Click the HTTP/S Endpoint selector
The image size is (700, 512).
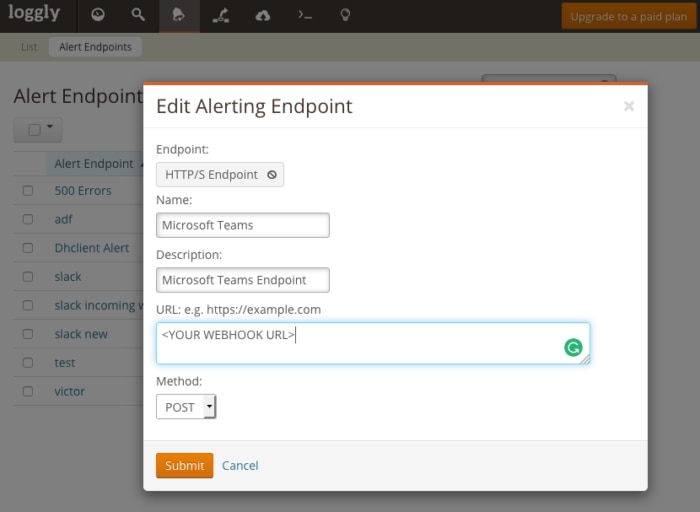[x=220, y=175]
